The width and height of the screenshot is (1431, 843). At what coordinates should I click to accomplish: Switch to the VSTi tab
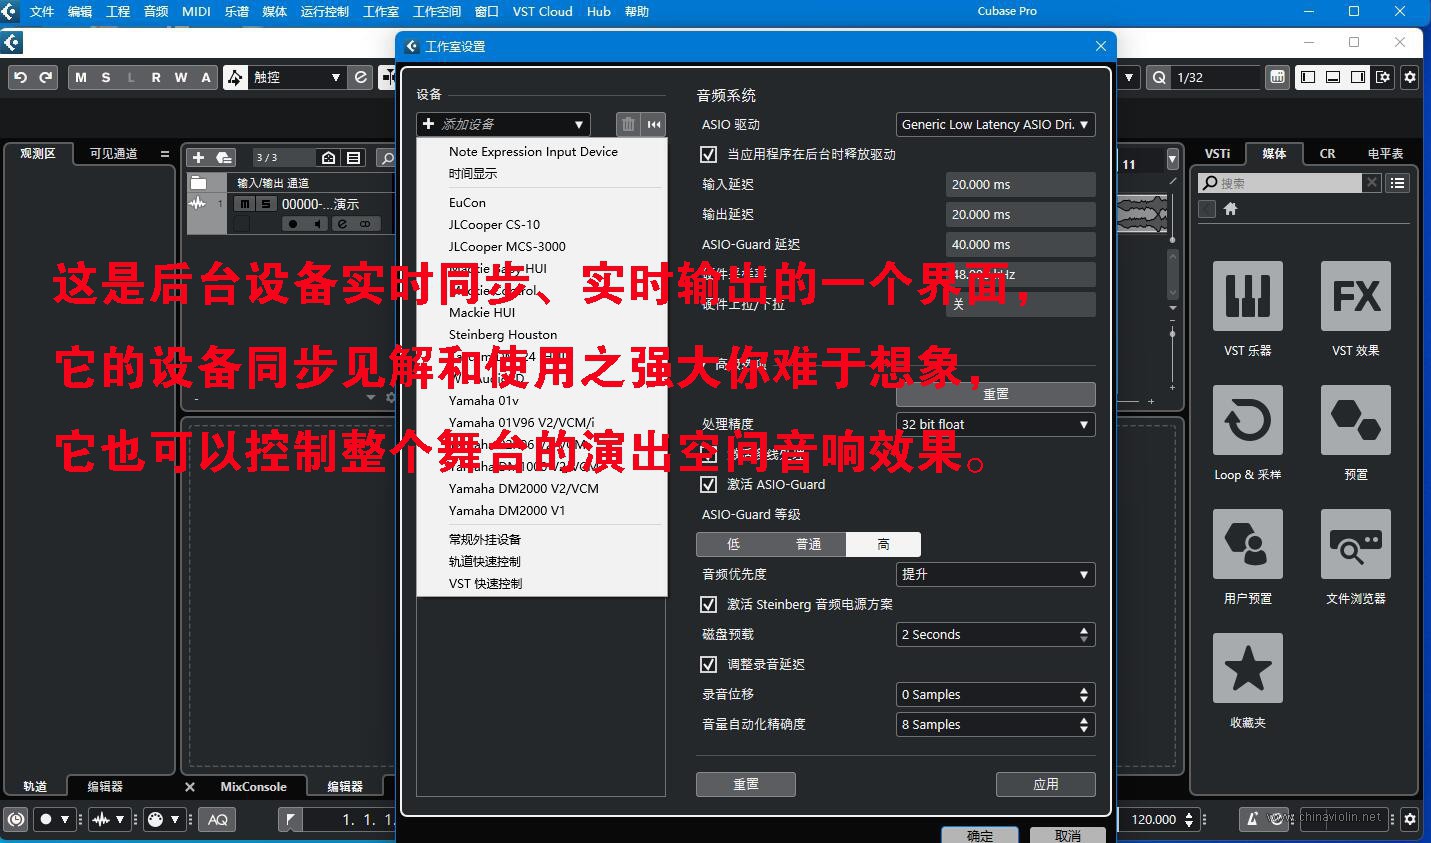(1217, 153)
